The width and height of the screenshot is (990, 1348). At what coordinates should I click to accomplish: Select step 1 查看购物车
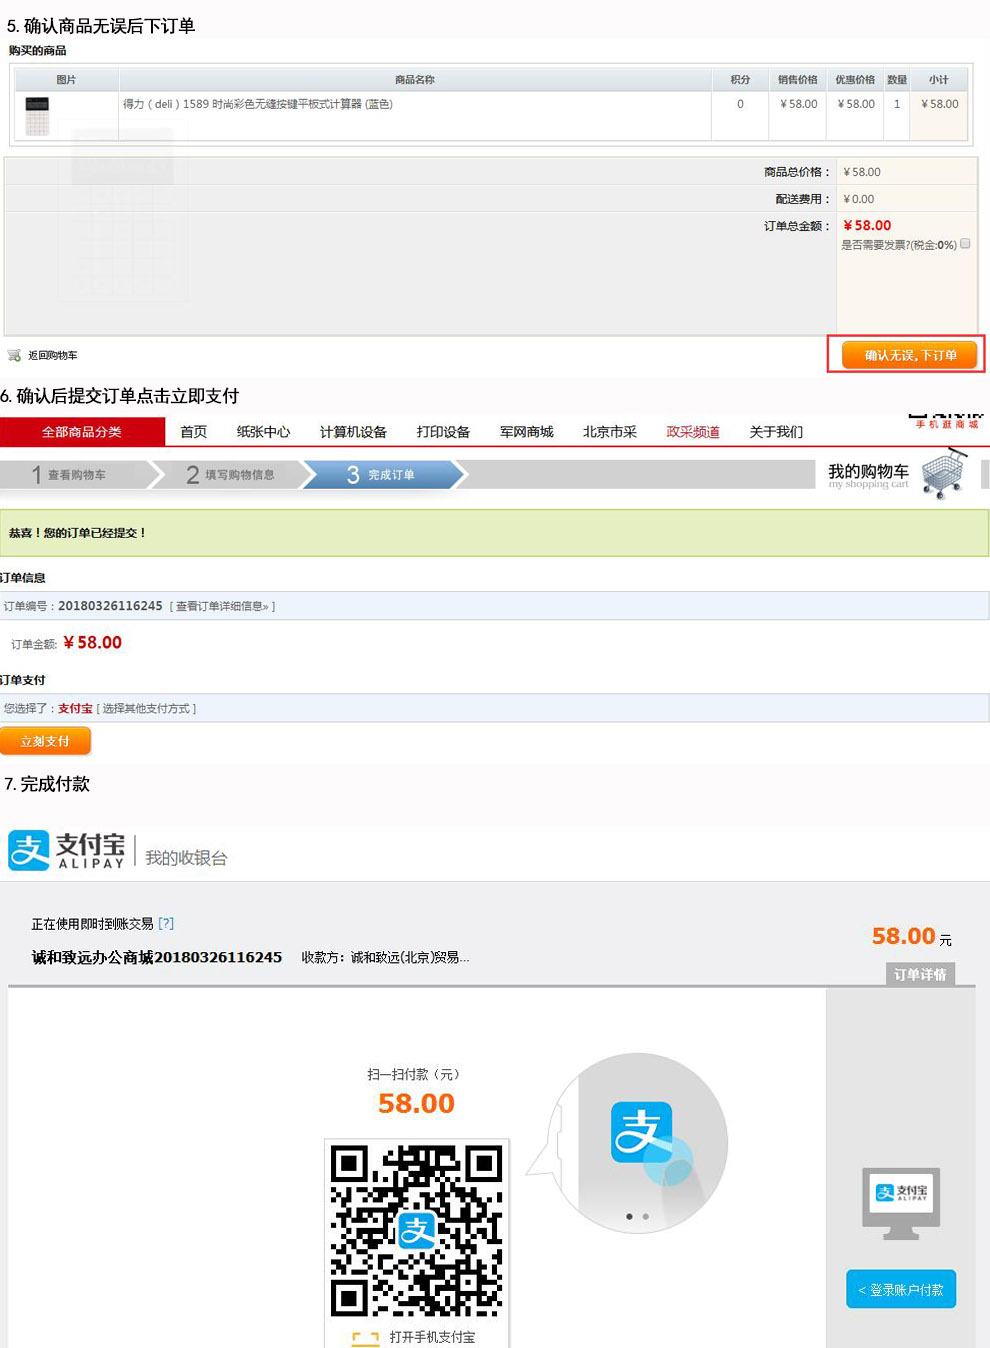76,475
